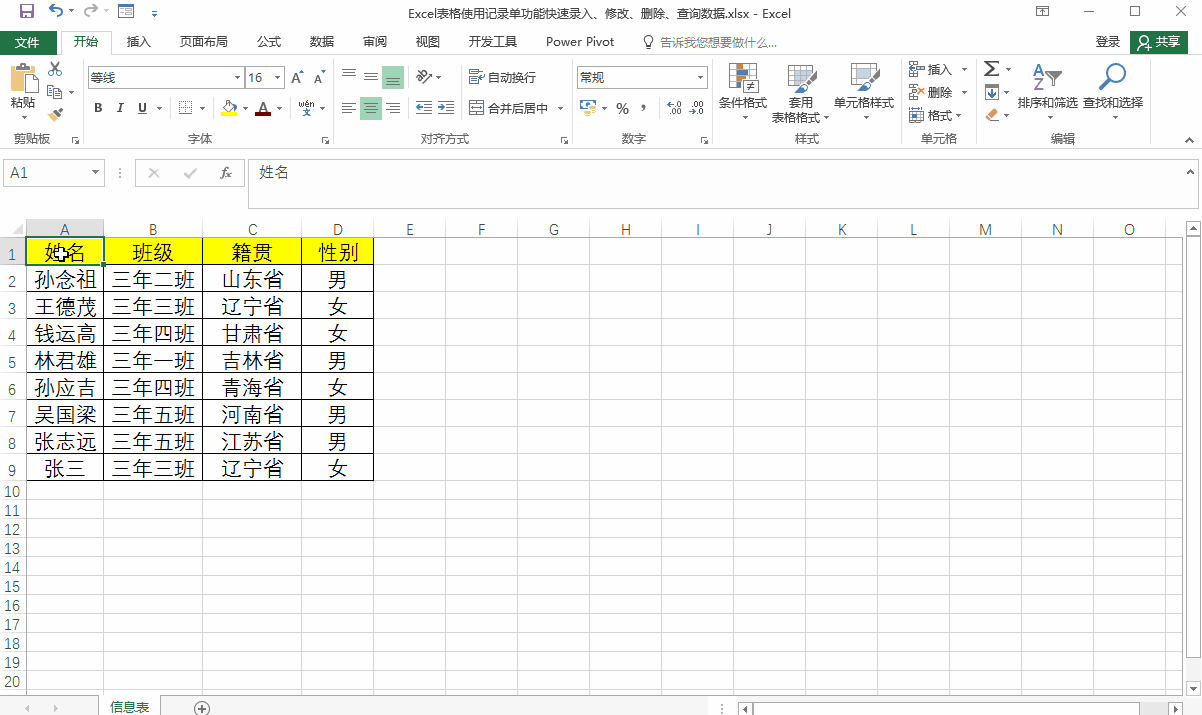Toggle top vertical alignment
The image size is (1202, 715).
349,77
